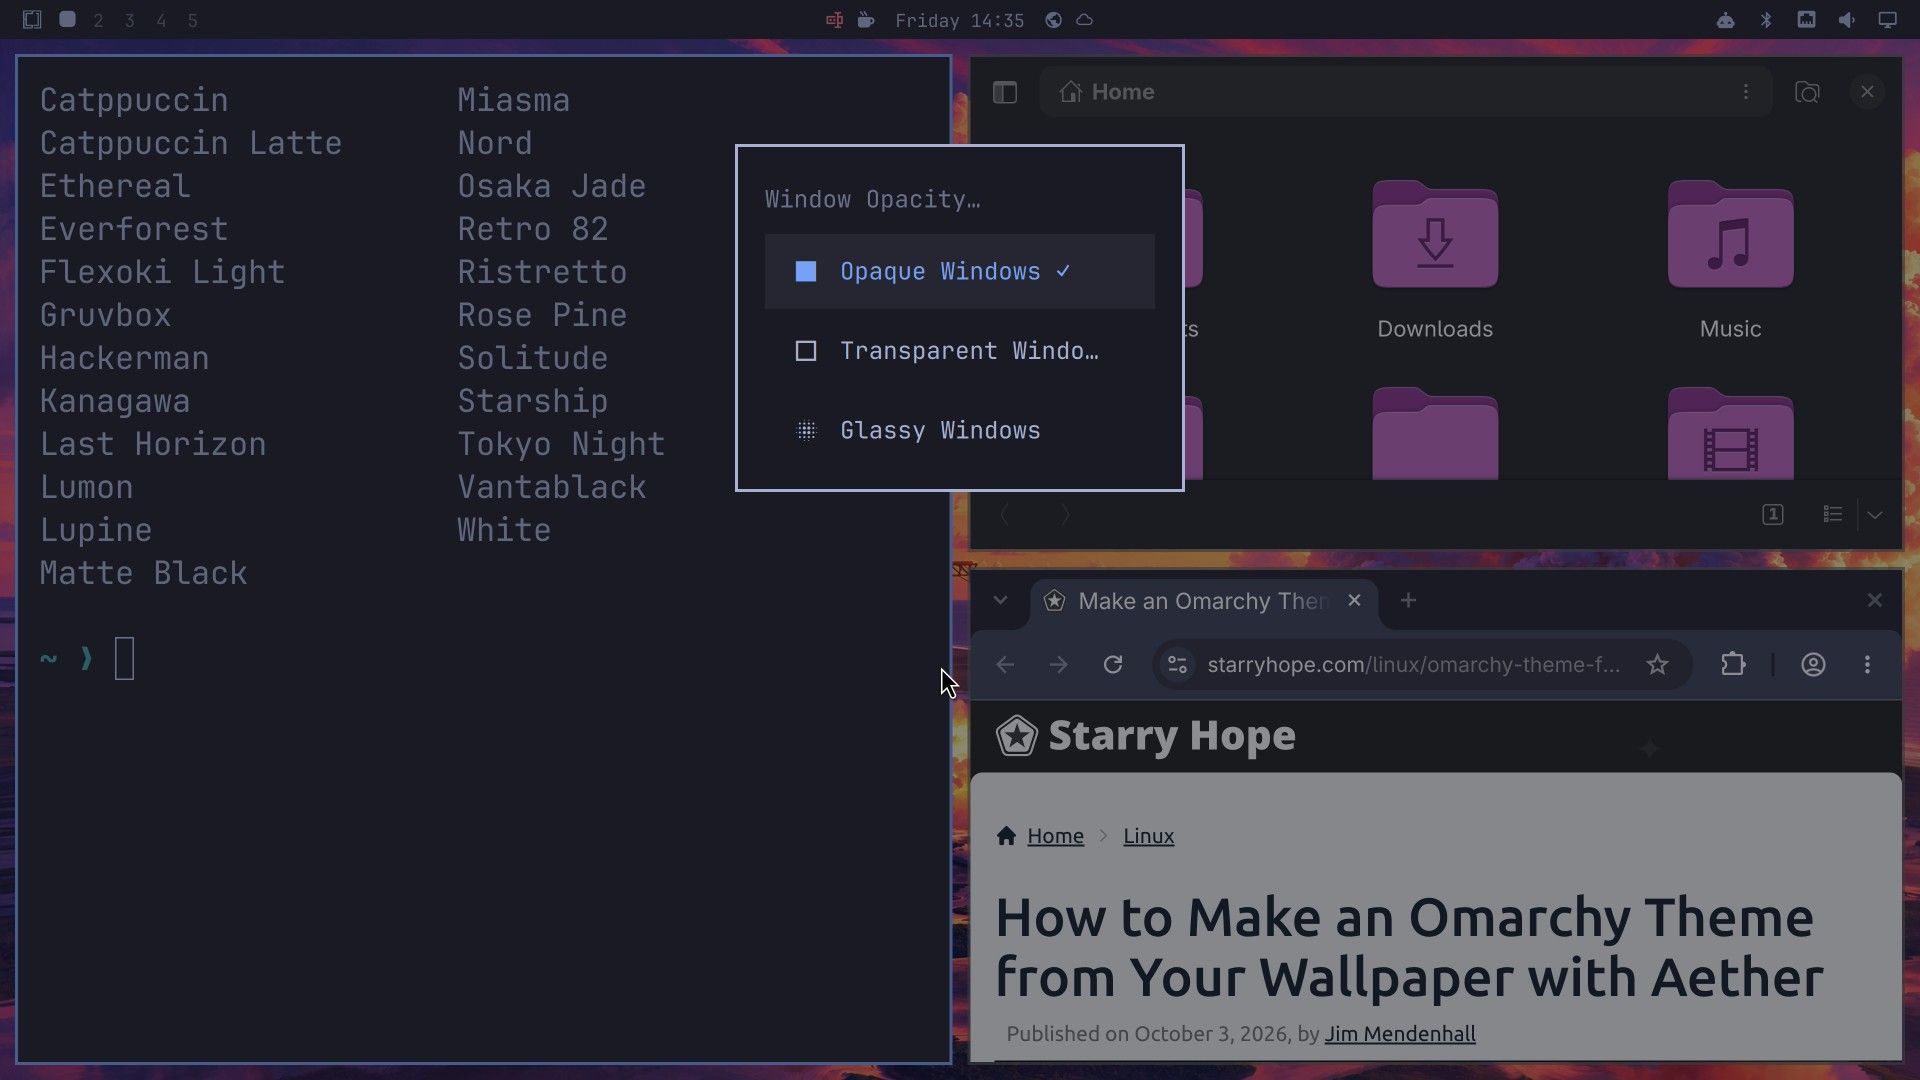Switch to workspace 3 in top bar
The image size is (1920, 1080).
tap(129, 20)
